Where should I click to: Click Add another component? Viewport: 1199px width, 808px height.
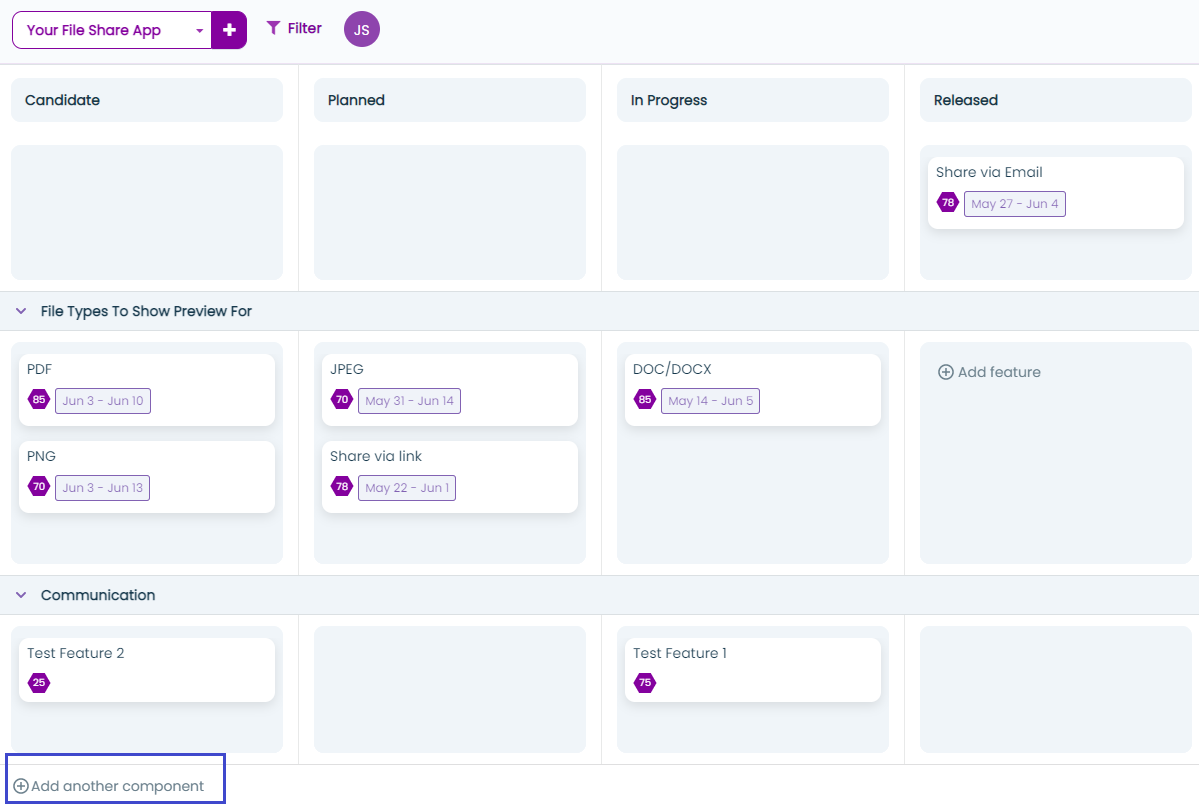coord(109,786)
